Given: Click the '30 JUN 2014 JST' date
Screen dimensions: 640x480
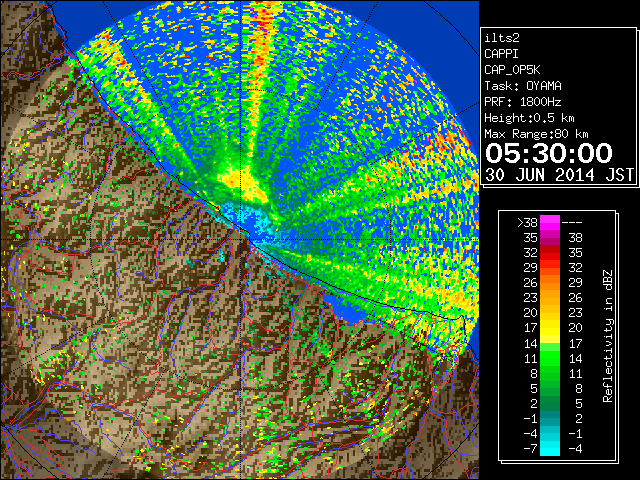Looking at the screenshot, I should [x=559, y=175].
